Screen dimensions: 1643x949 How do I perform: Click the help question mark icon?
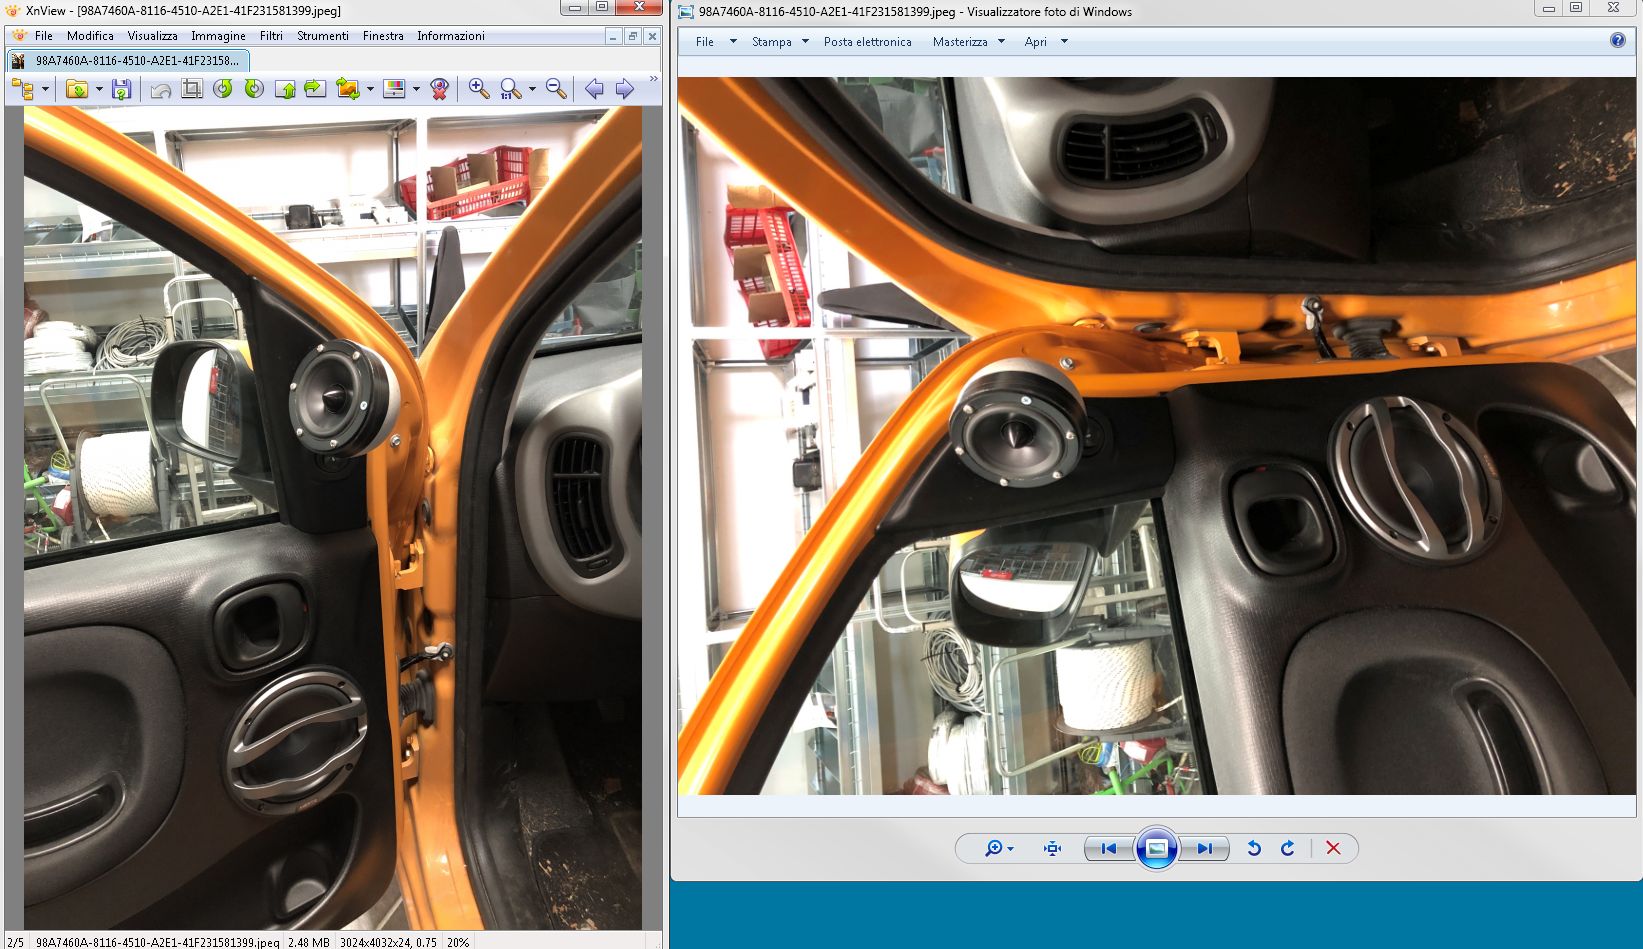point(1618,41)
